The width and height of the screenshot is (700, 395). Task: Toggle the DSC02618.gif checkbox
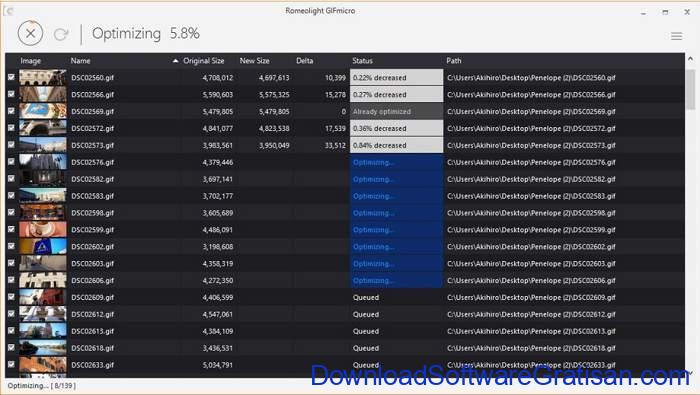(x=11, y=348)
